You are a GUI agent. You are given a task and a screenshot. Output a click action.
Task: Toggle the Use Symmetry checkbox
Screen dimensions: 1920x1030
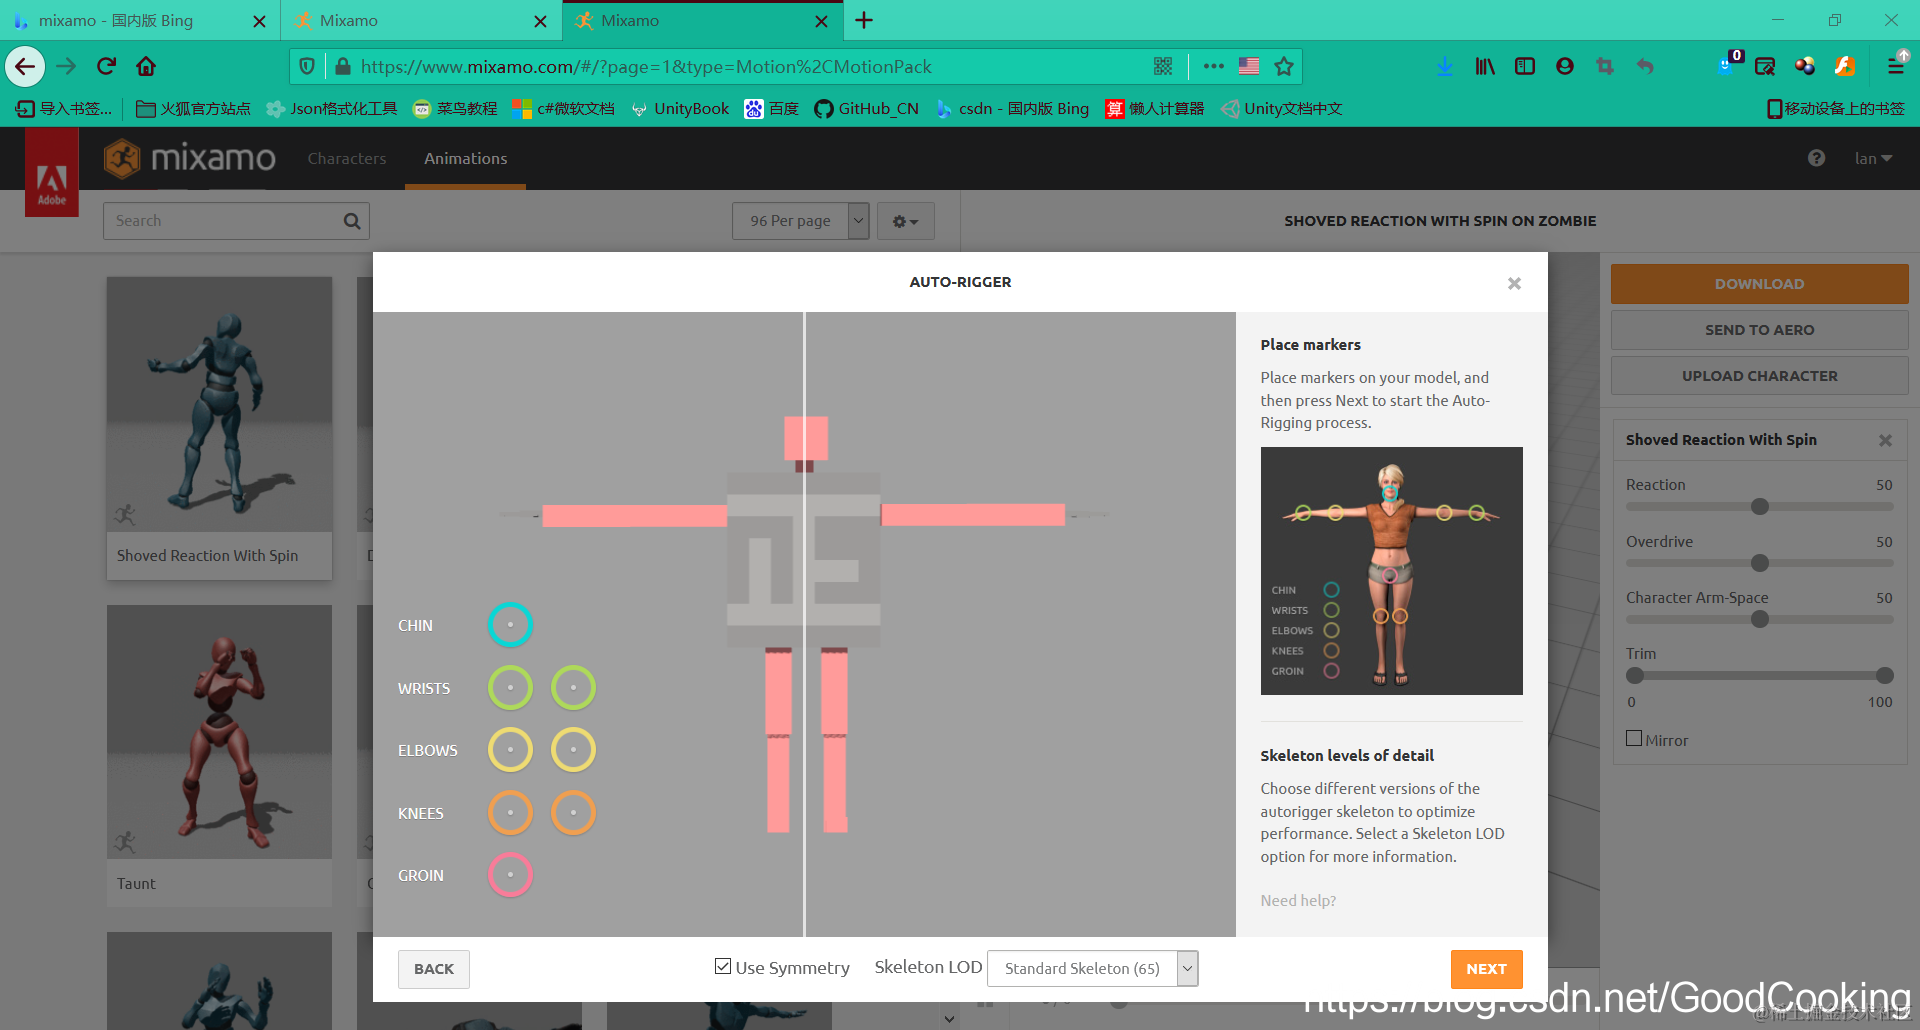click(723, 966)
